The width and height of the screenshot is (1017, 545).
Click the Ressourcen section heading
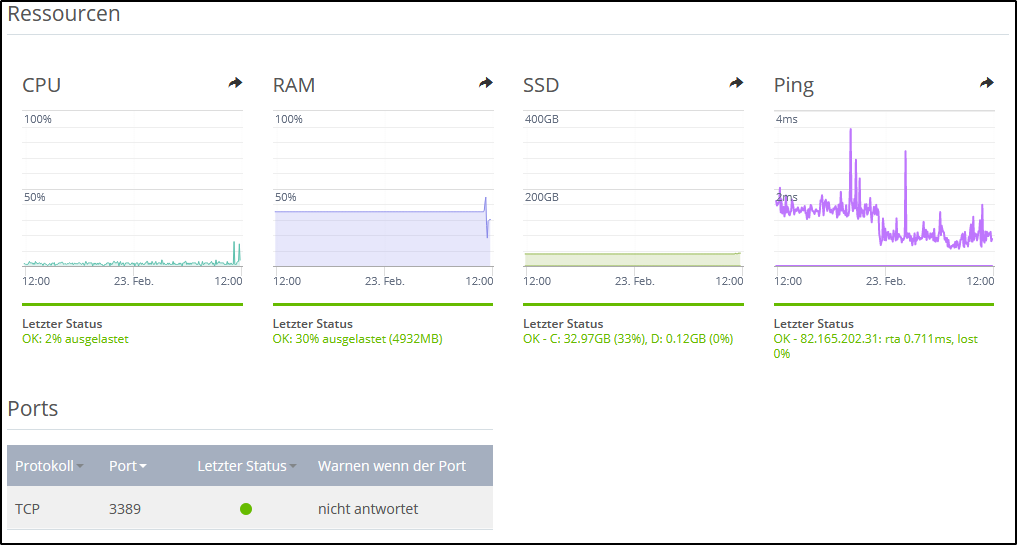pos(64,14)
